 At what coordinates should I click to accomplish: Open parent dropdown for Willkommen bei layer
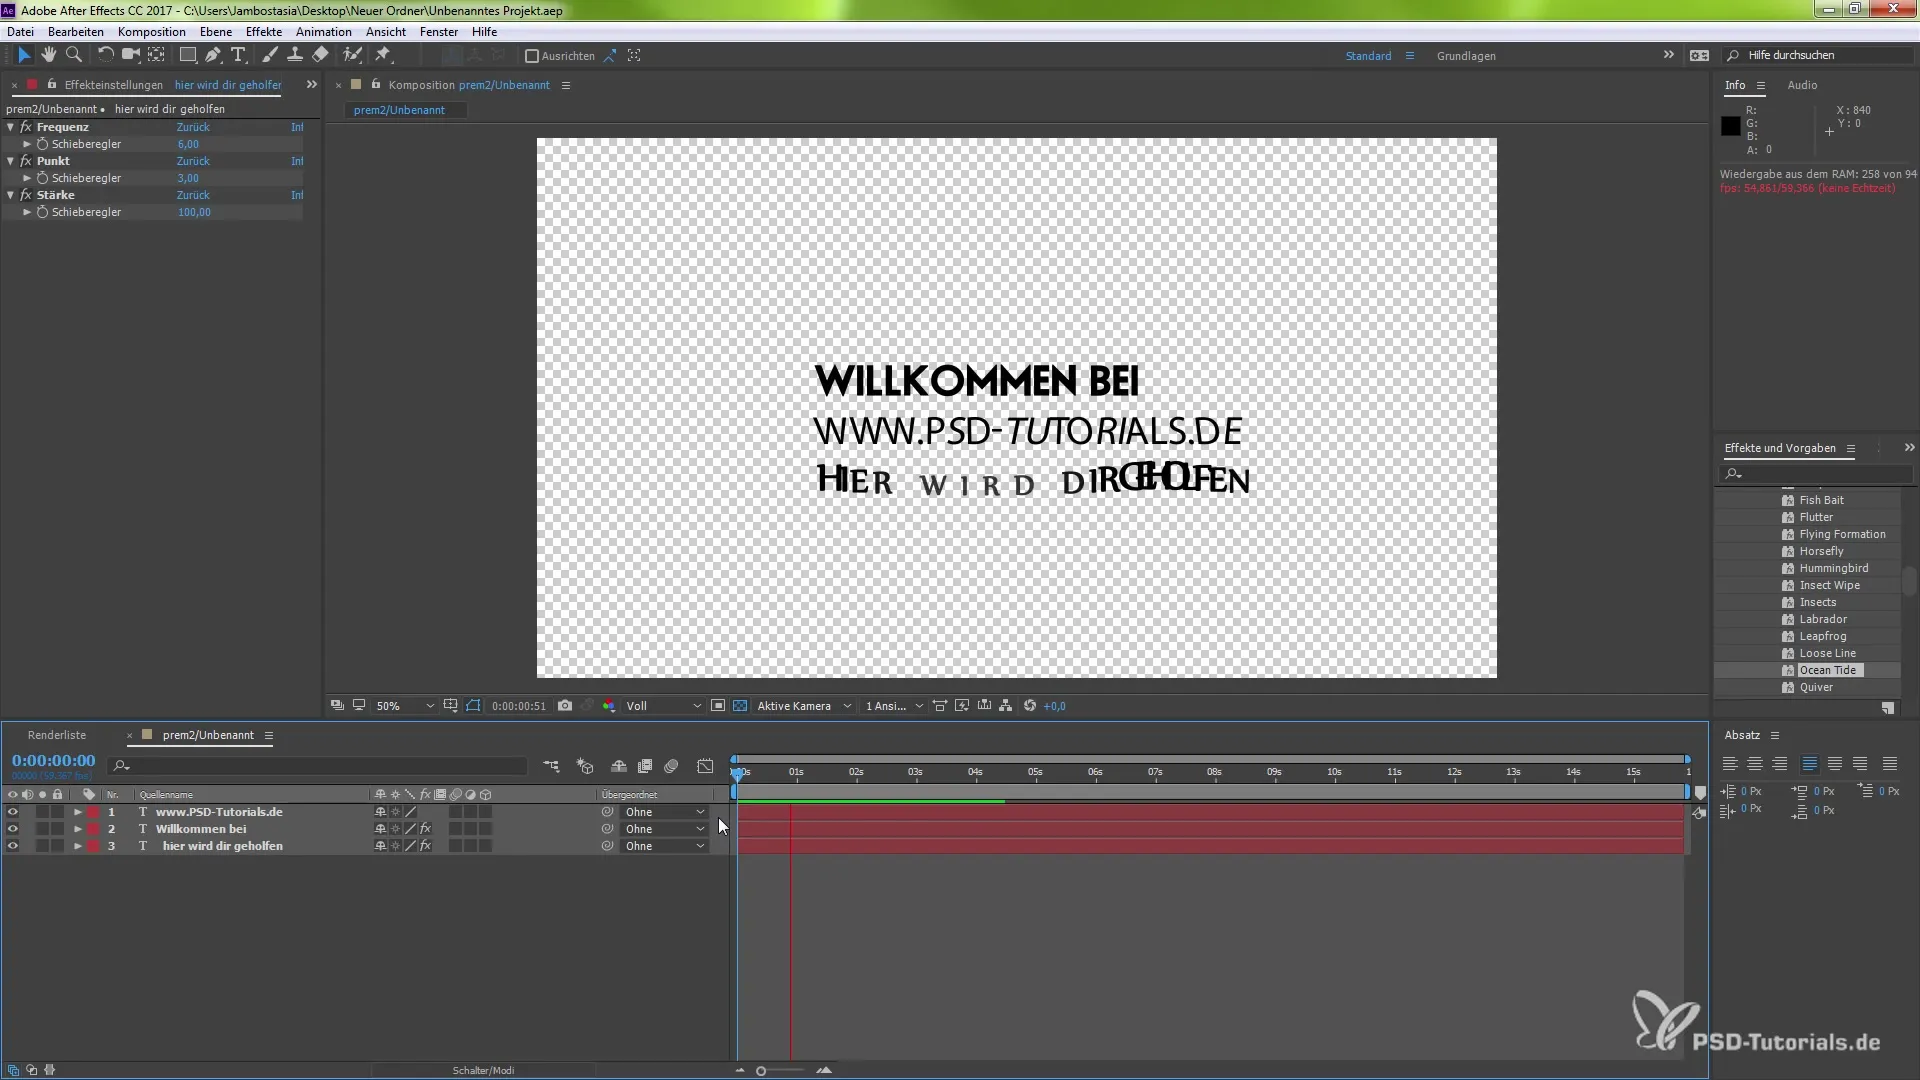(x=664, y=829)
